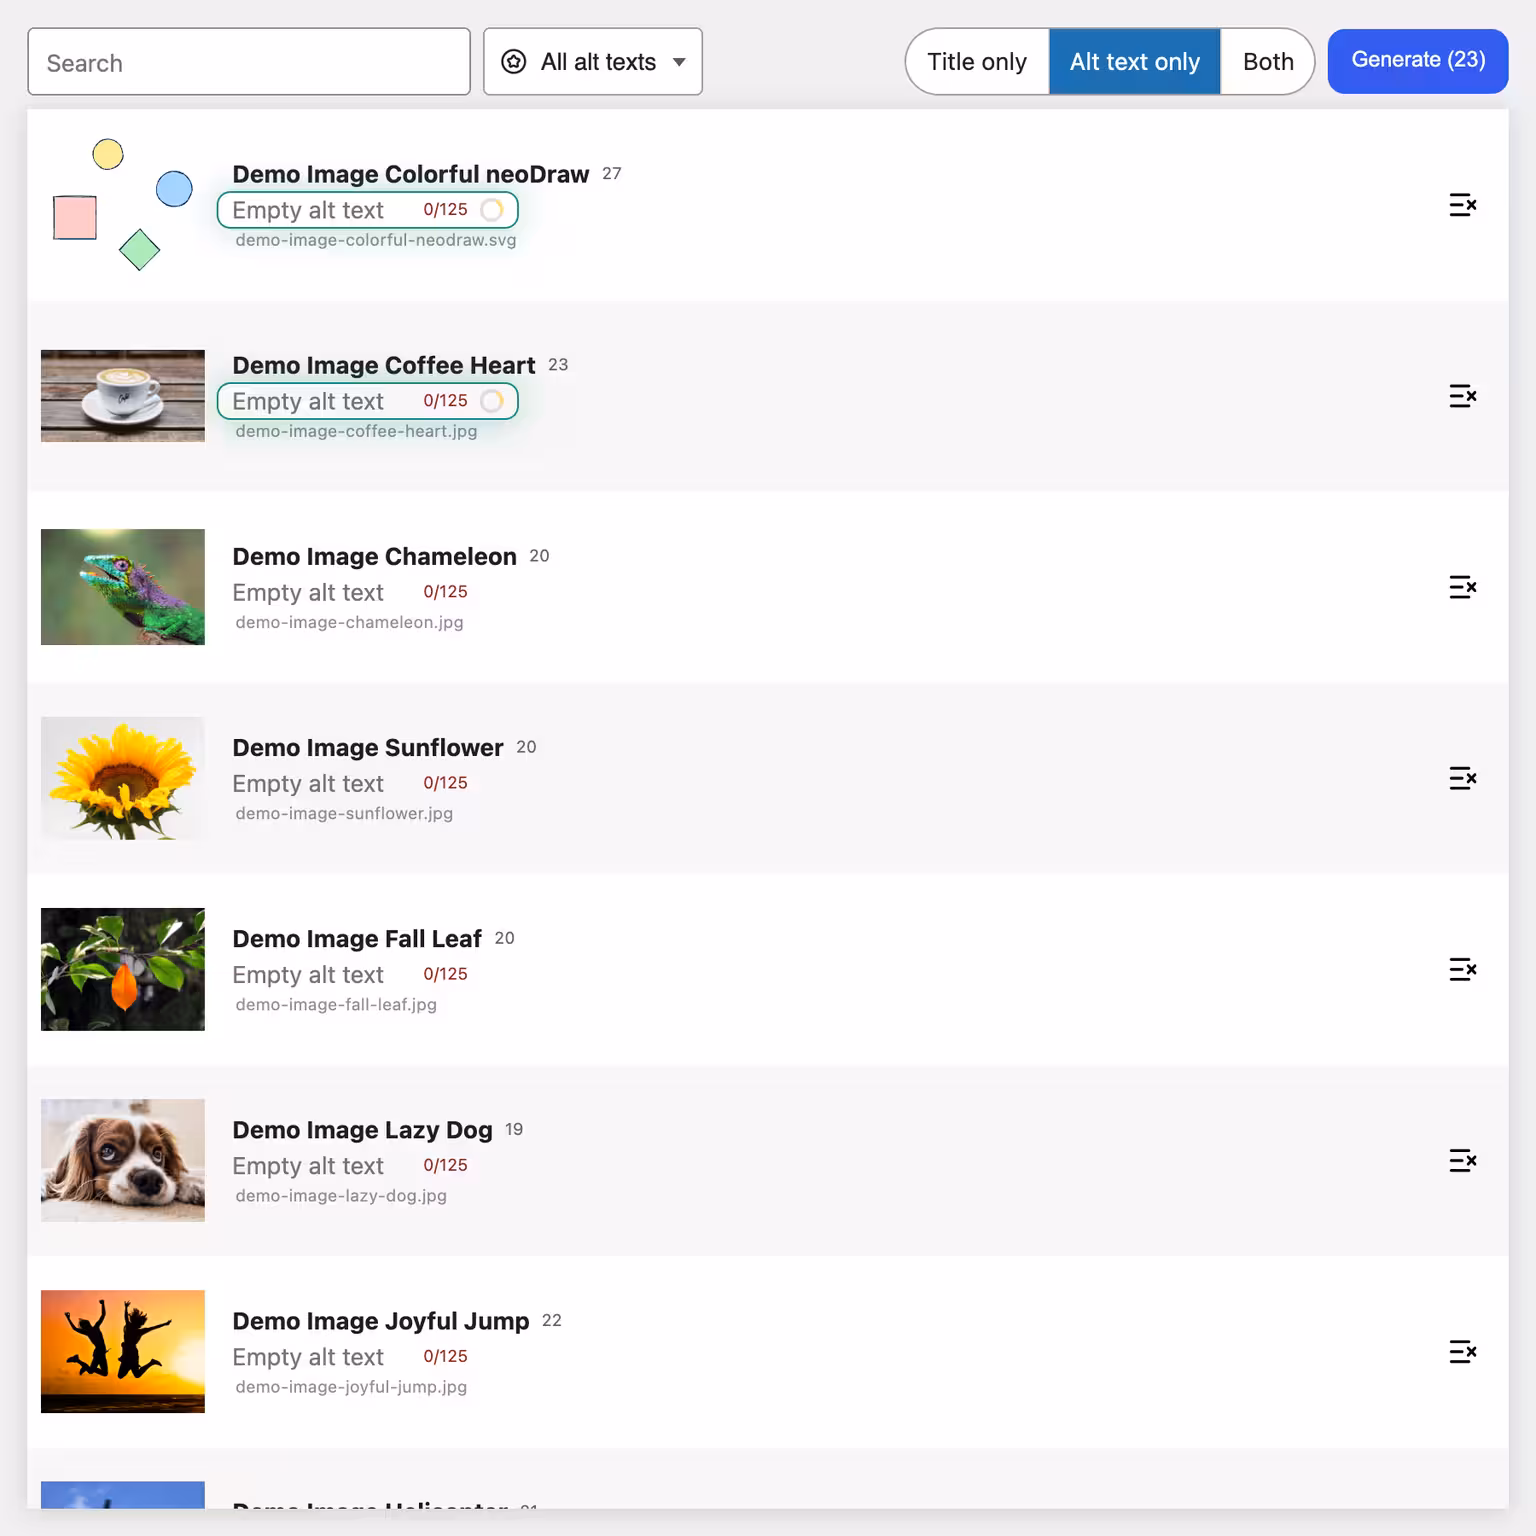Open the colorful shapes neoDraw thumbnail

(x=123, y=204)
